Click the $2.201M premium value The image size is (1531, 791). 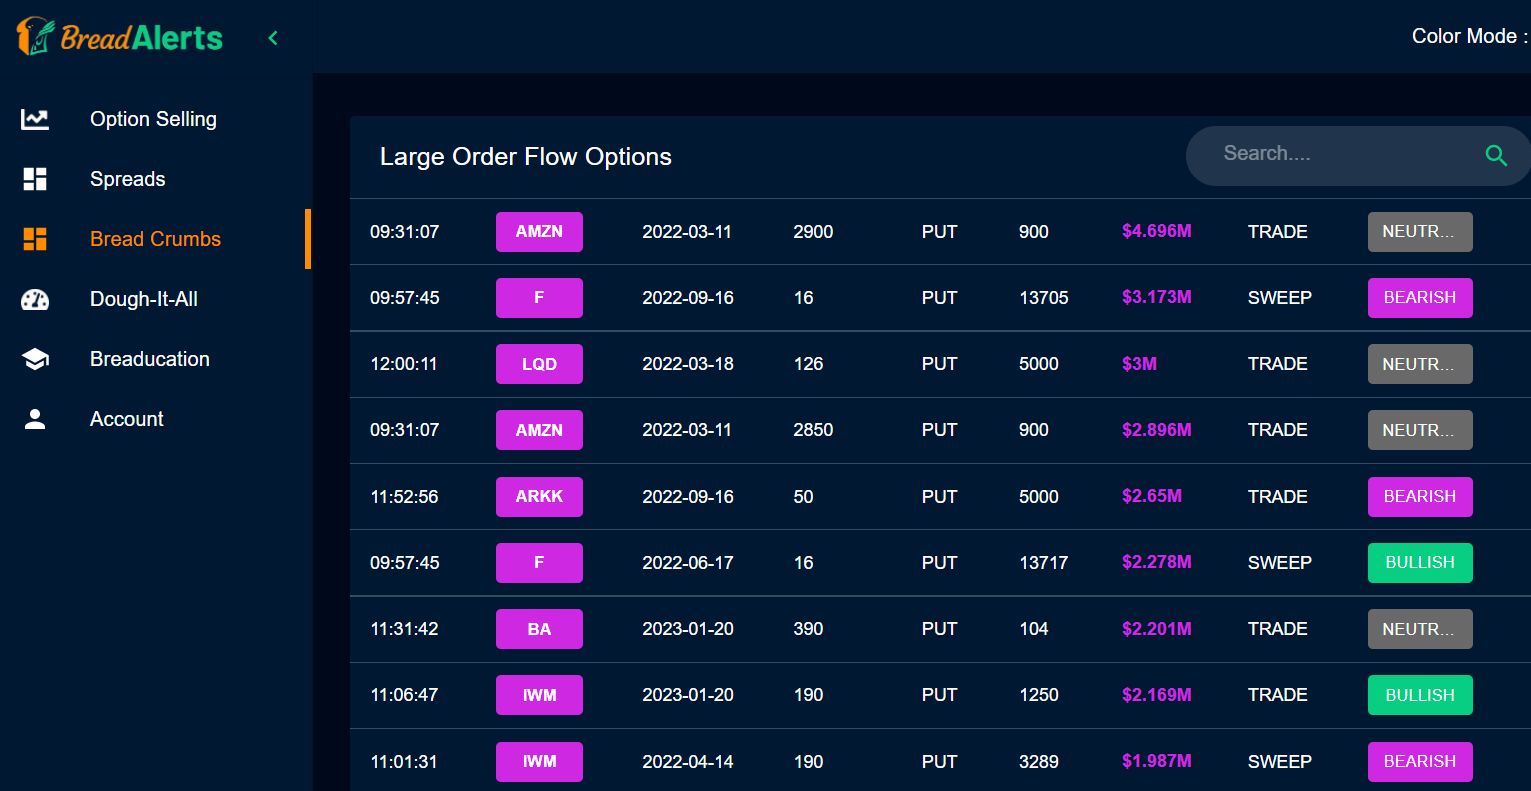(1156, 629)
